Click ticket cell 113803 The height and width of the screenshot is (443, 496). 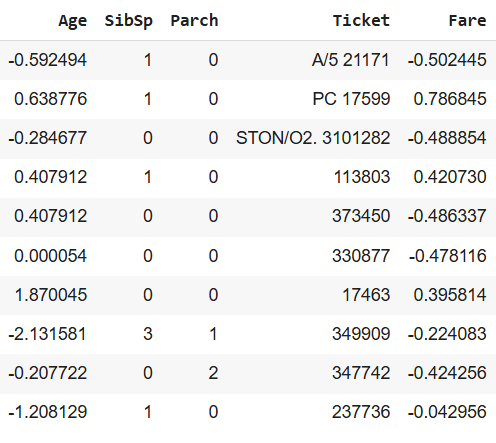[x=362, y=177]
